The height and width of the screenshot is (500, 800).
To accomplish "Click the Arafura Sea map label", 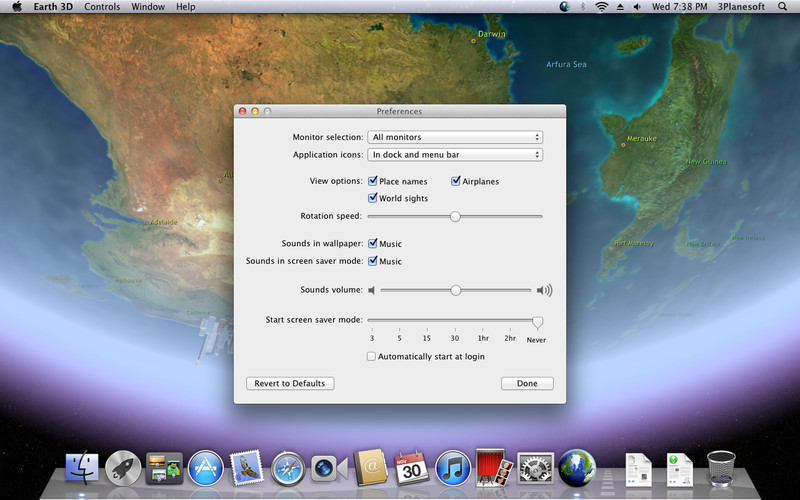I will tap(566, 64).
